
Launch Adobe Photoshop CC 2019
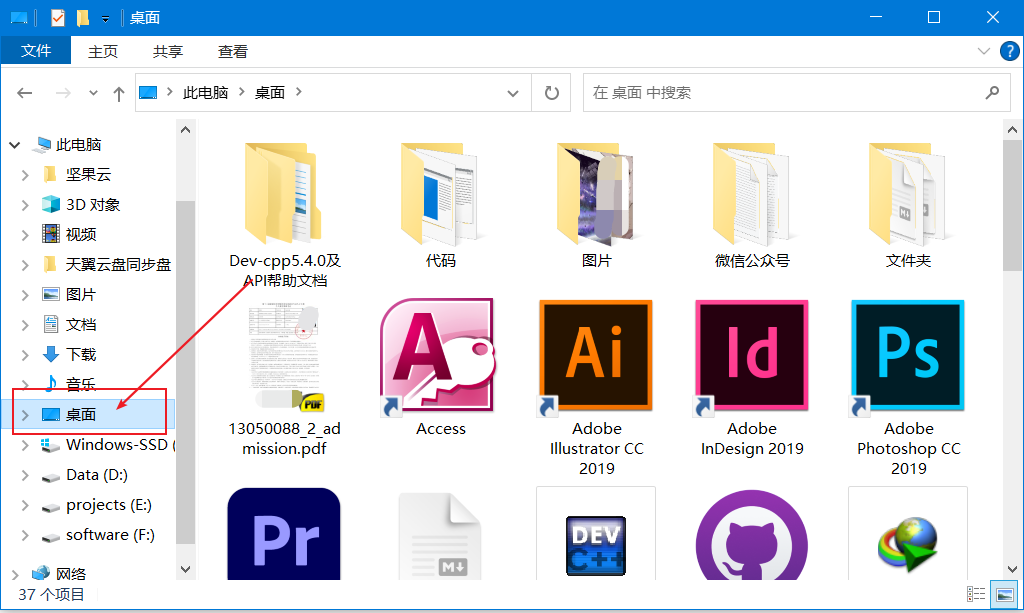pos(907,355)
